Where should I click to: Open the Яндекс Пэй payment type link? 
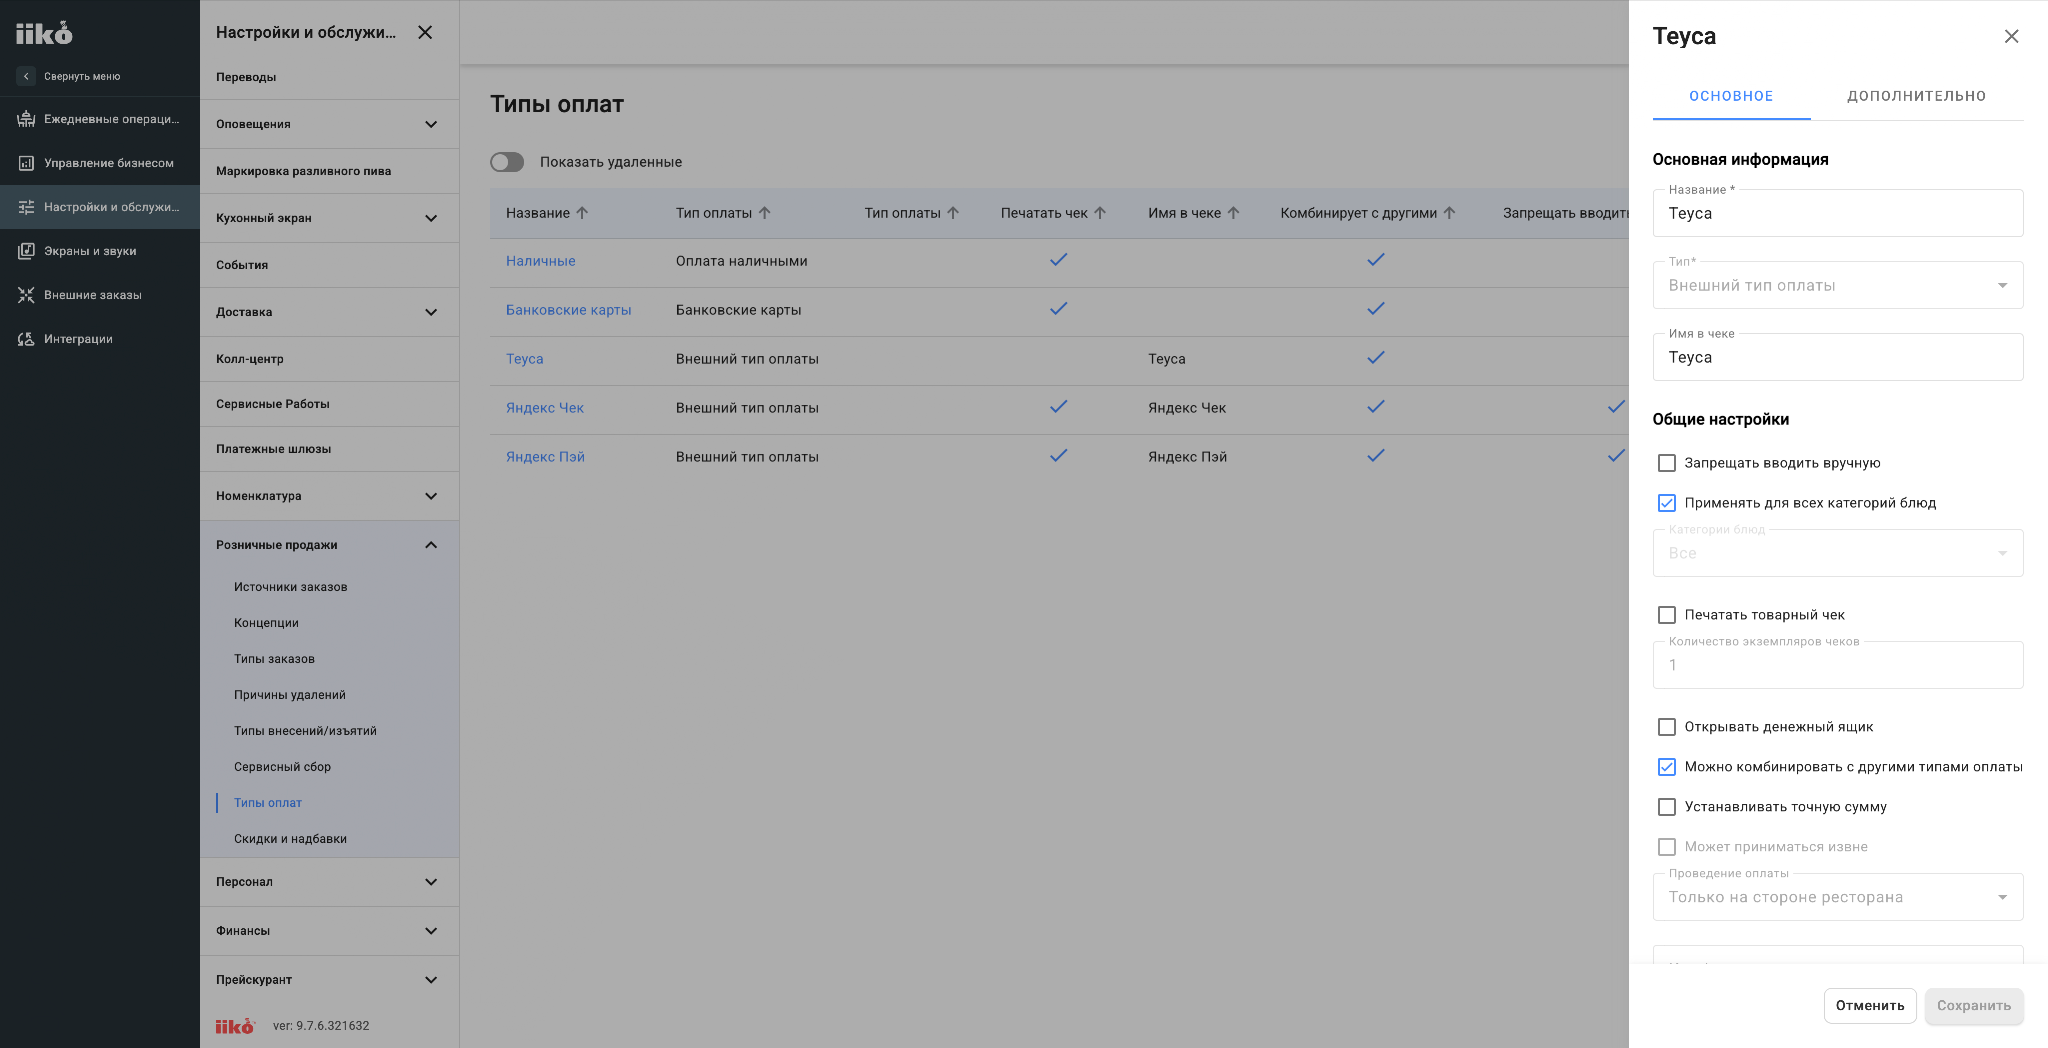545,457
